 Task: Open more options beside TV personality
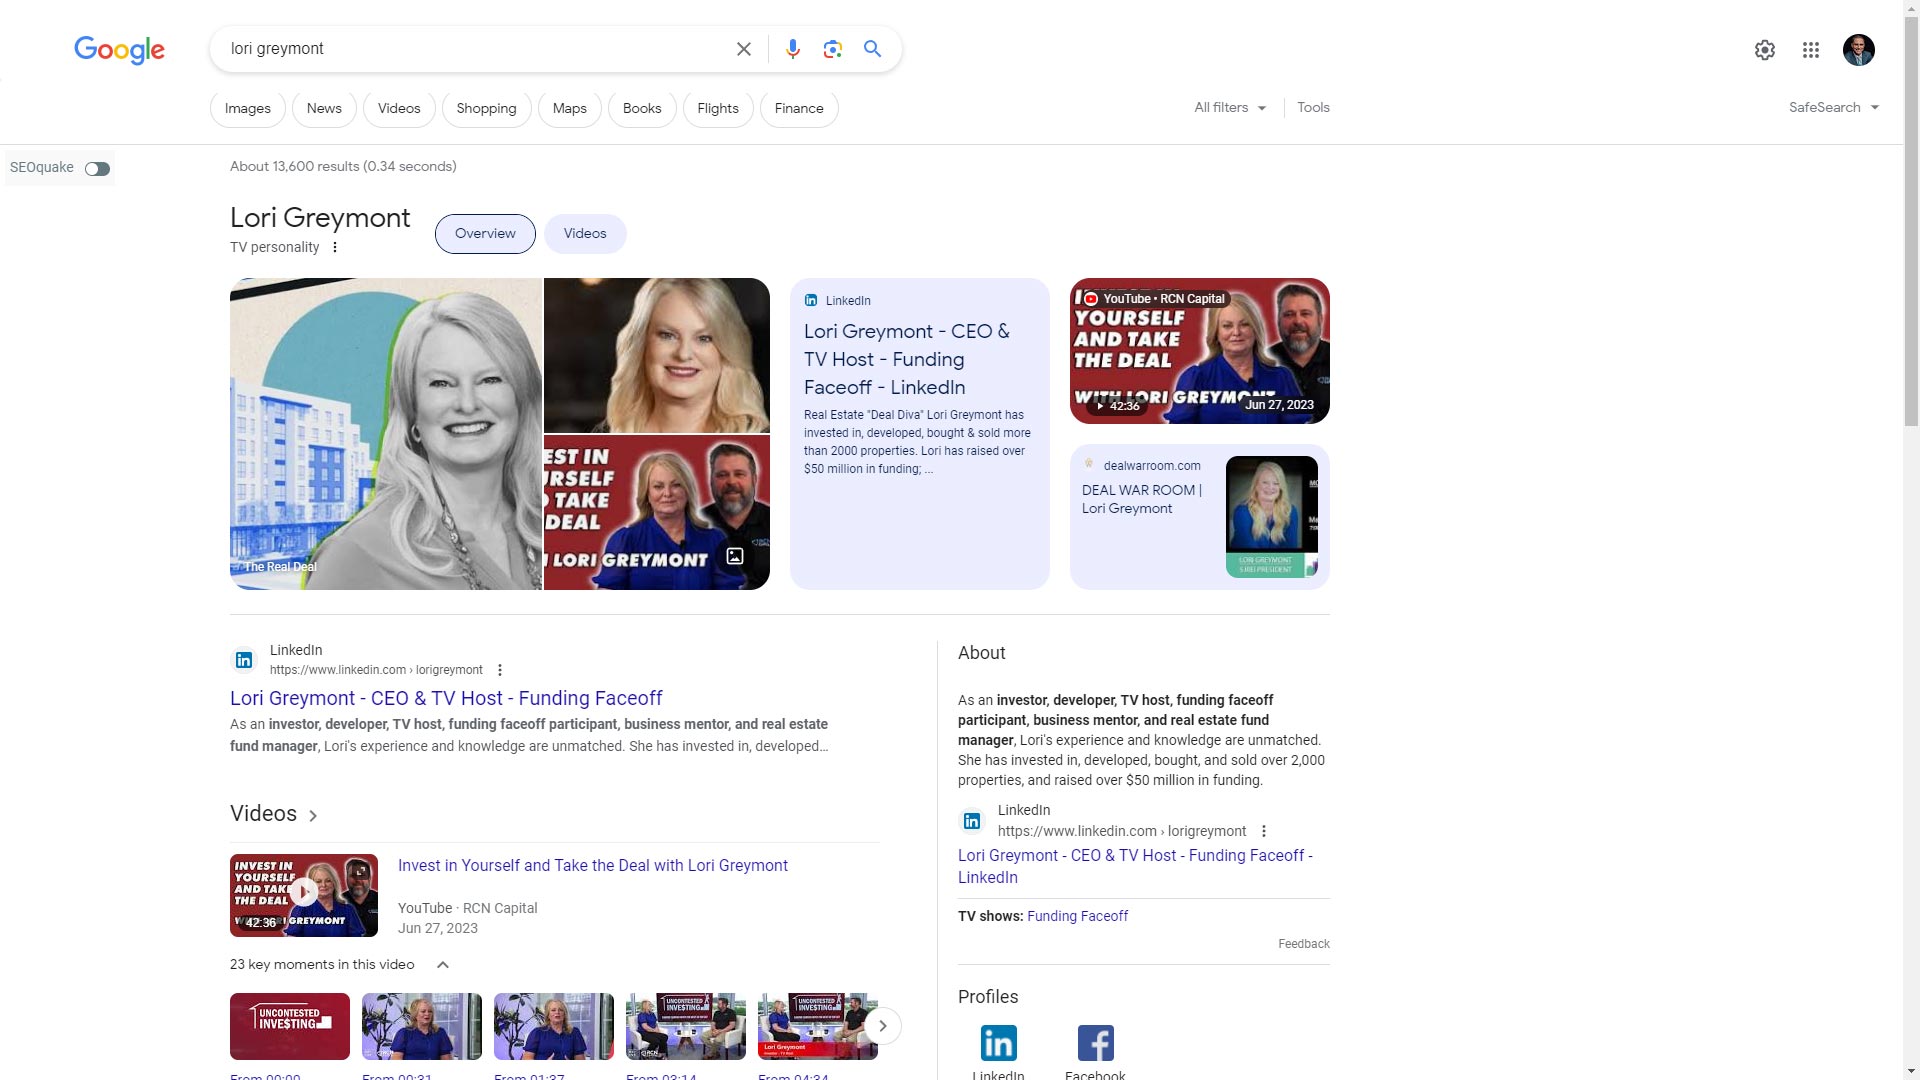pyautogui.click(x=335, y=247)
